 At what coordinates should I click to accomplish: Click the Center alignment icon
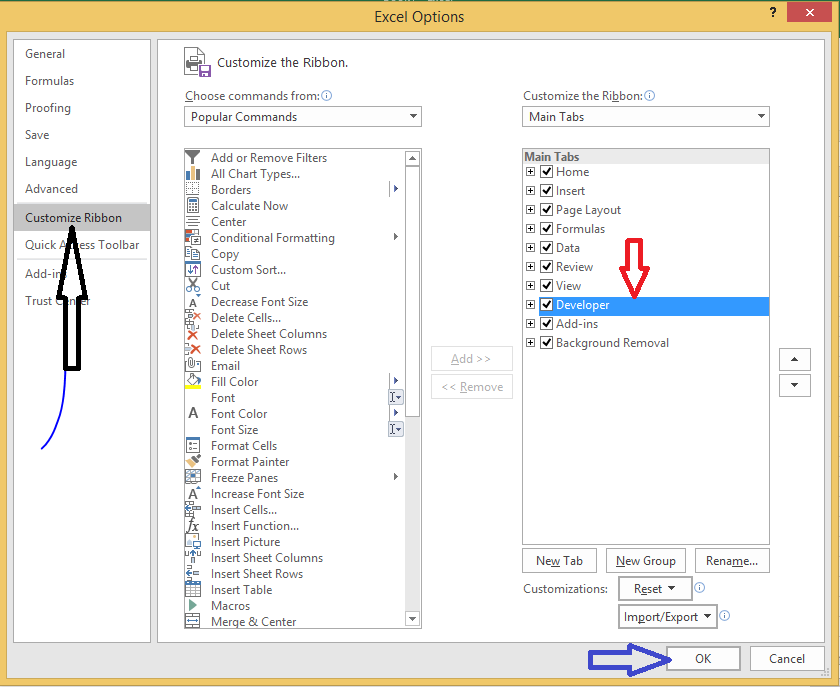coord(192,221)
